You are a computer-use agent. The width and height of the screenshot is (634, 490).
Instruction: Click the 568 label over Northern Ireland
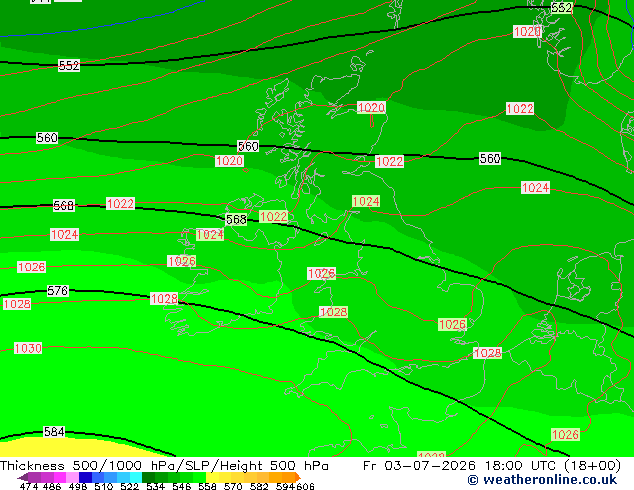(x=236, y=220)
